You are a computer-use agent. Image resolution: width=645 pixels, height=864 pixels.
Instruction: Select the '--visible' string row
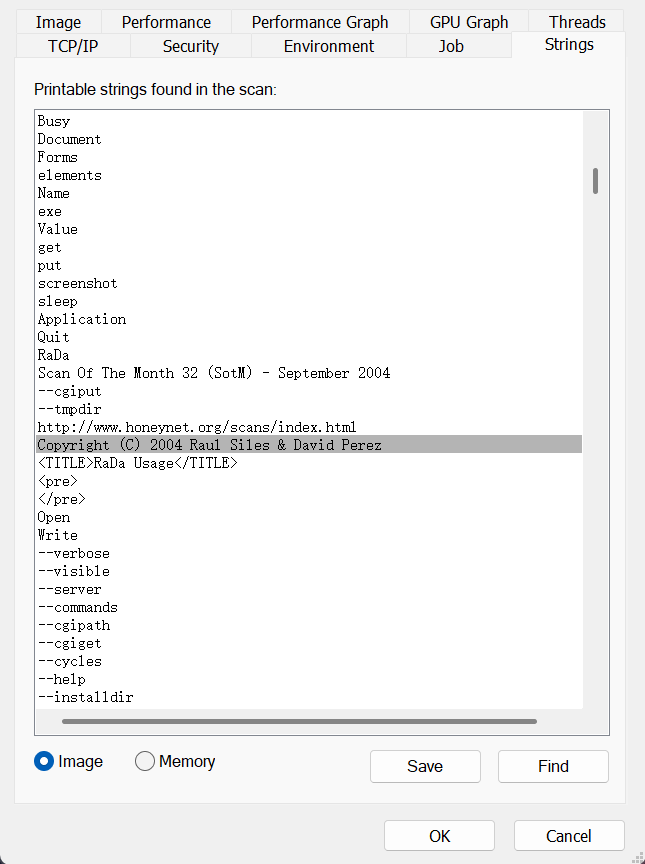click(x=309, y=571)
